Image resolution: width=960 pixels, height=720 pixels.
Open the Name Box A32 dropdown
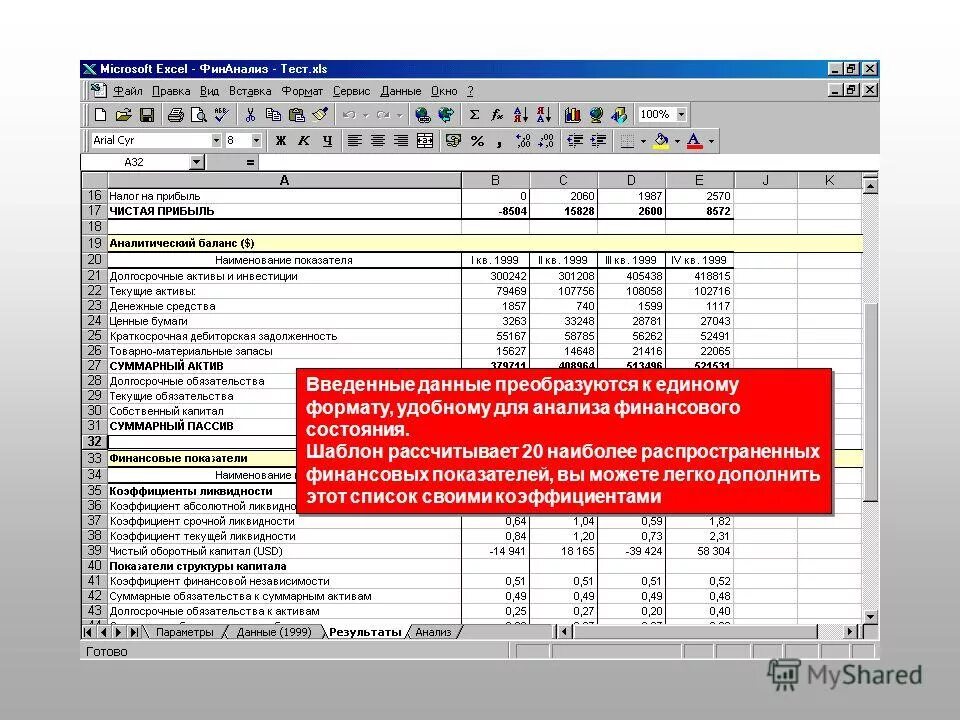pos(197,162)
